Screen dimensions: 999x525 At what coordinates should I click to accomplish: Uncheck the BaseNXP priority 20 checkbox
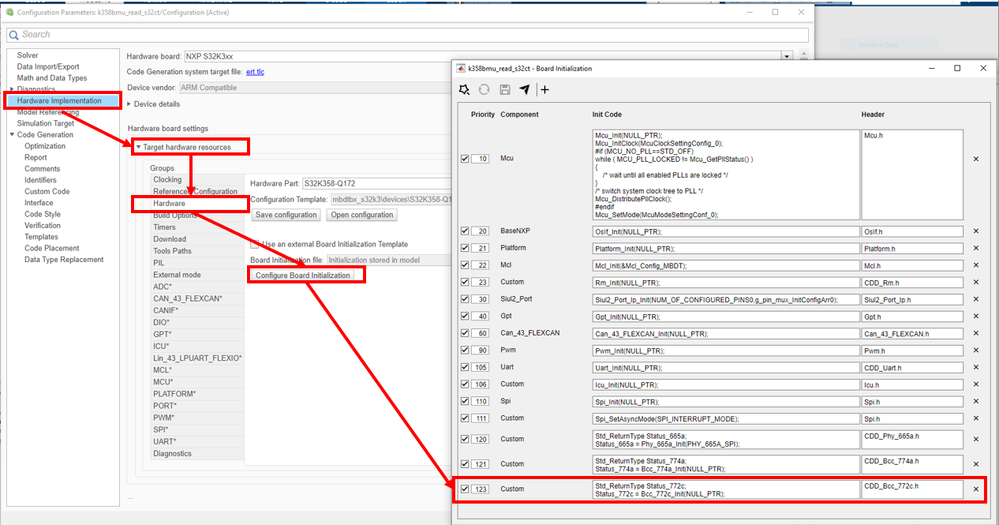pyautogui.click(x=464, y=231)
